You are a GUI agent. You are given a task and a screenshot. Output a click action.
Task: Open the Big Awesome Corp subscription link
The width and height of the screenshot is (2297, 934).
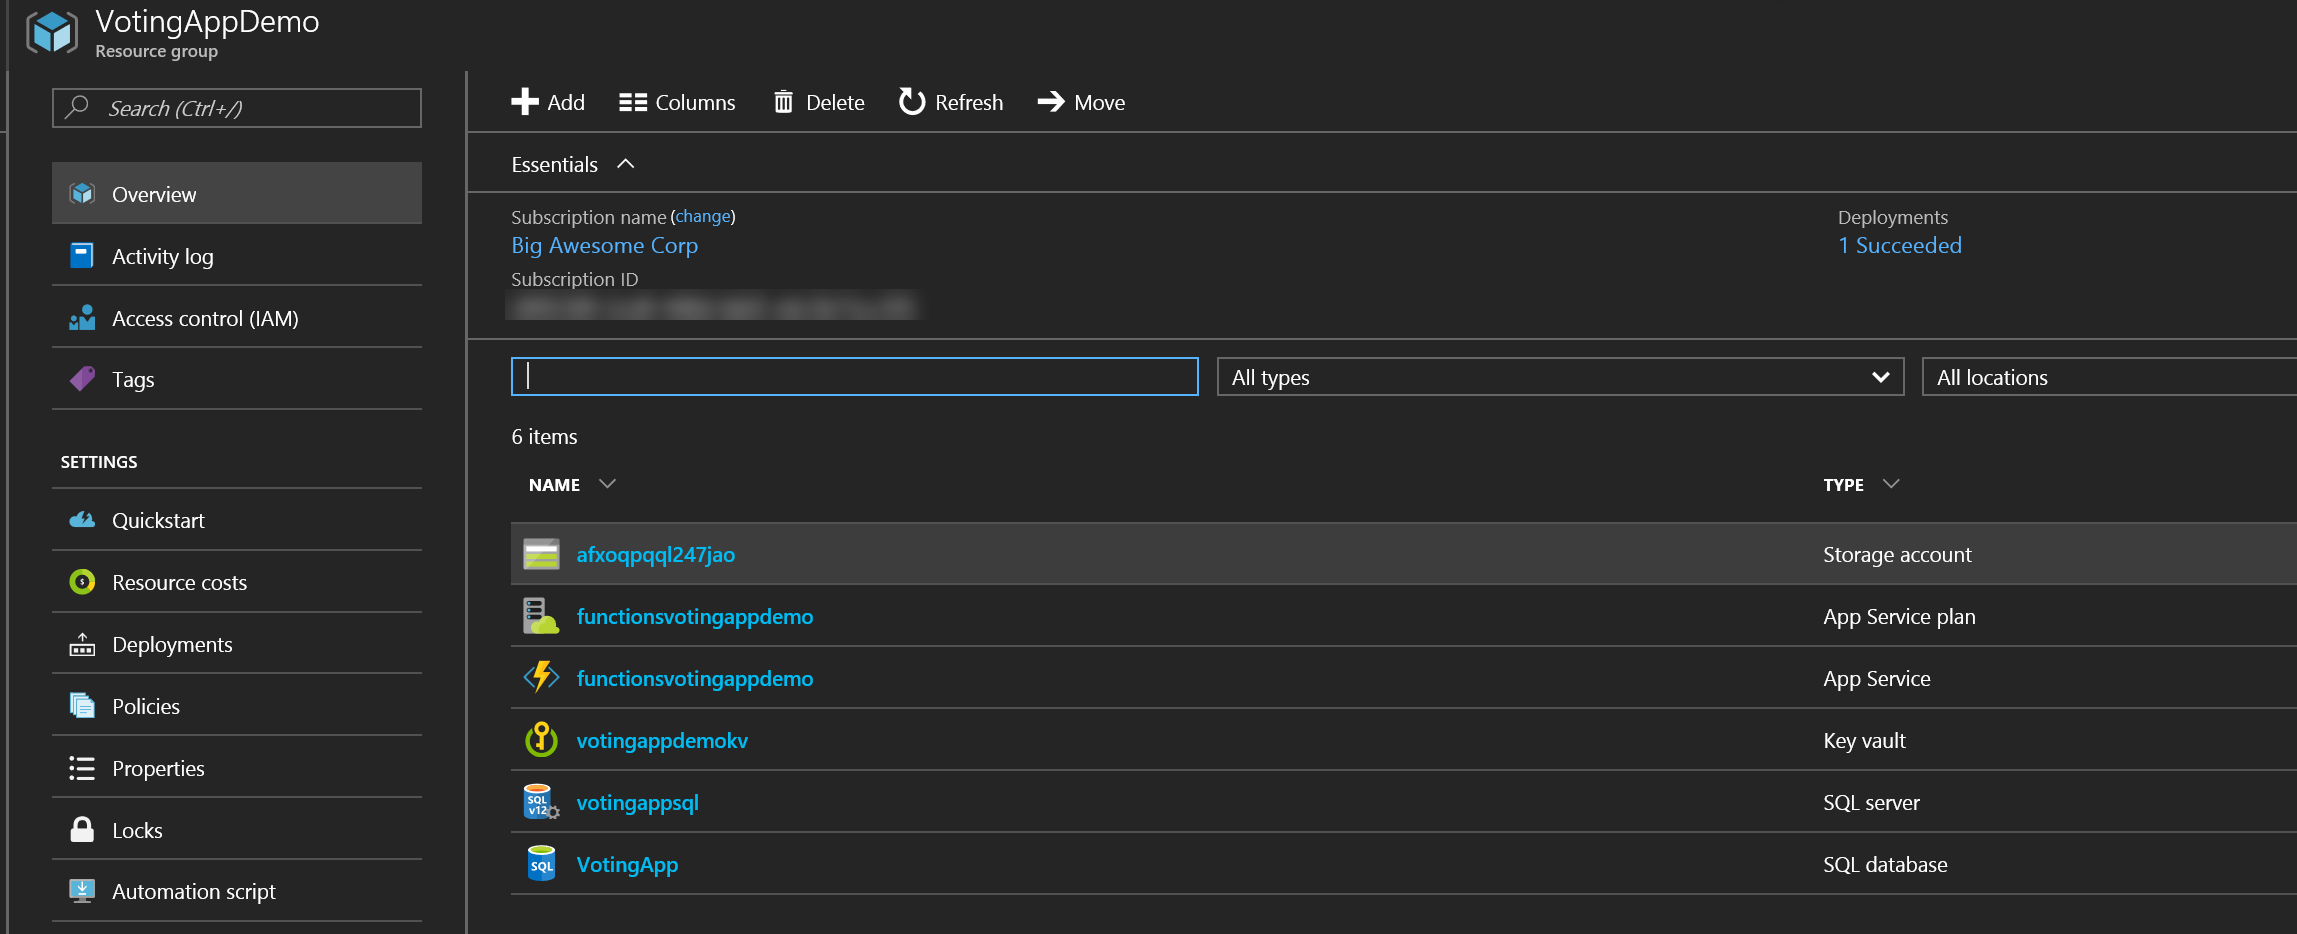[604, 245]
